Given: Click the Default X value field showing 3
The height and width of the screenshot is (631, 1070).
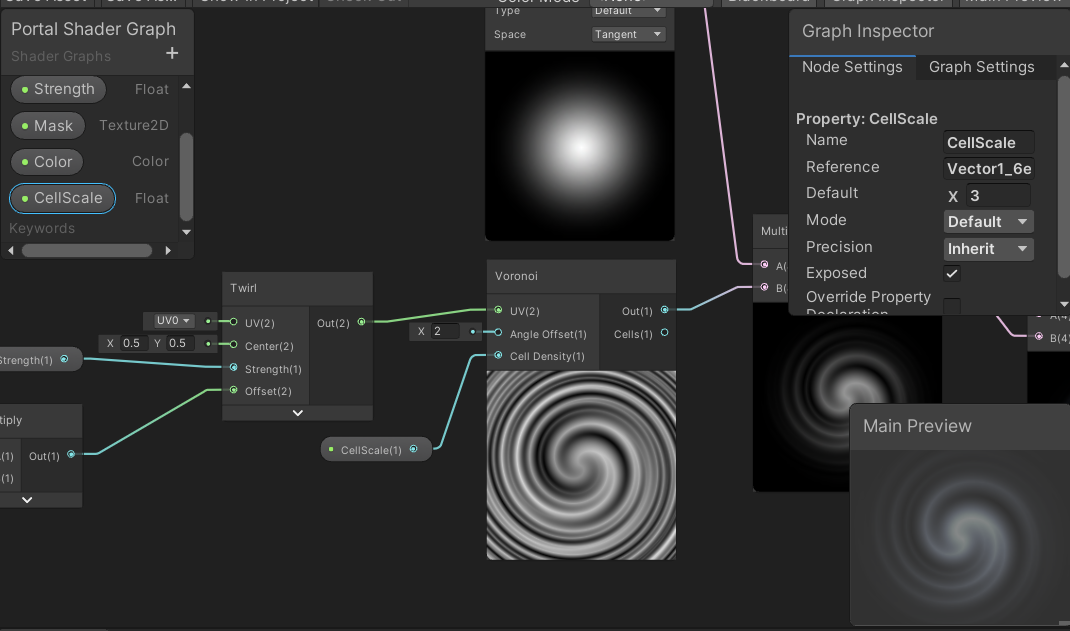Looking at the screenshot, I should coord(998,196).
